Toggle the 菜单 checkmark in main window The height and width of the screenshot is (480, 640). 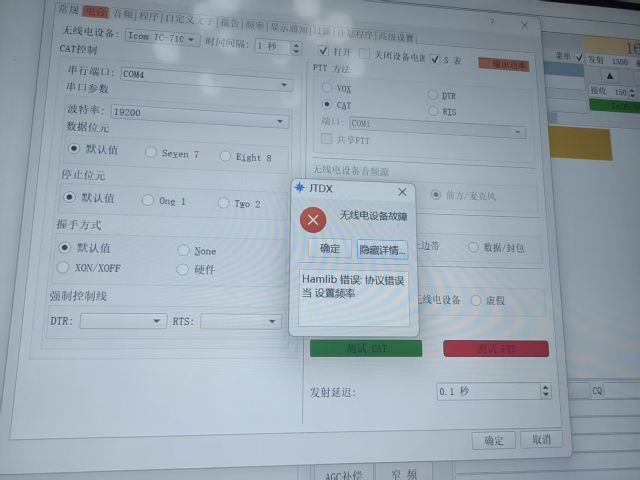coord(579,58)
